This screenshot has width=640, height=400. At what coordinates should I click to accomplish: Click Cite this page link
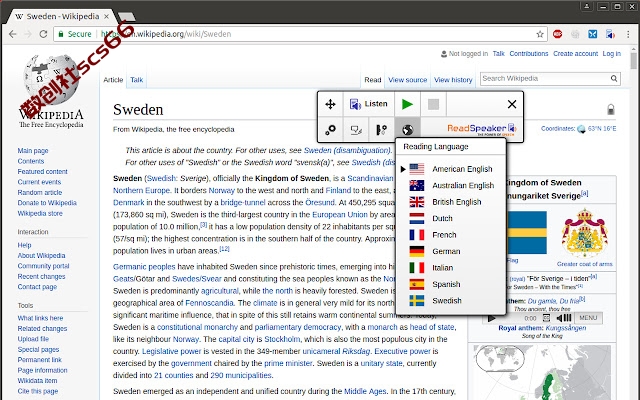coord(38,391)
